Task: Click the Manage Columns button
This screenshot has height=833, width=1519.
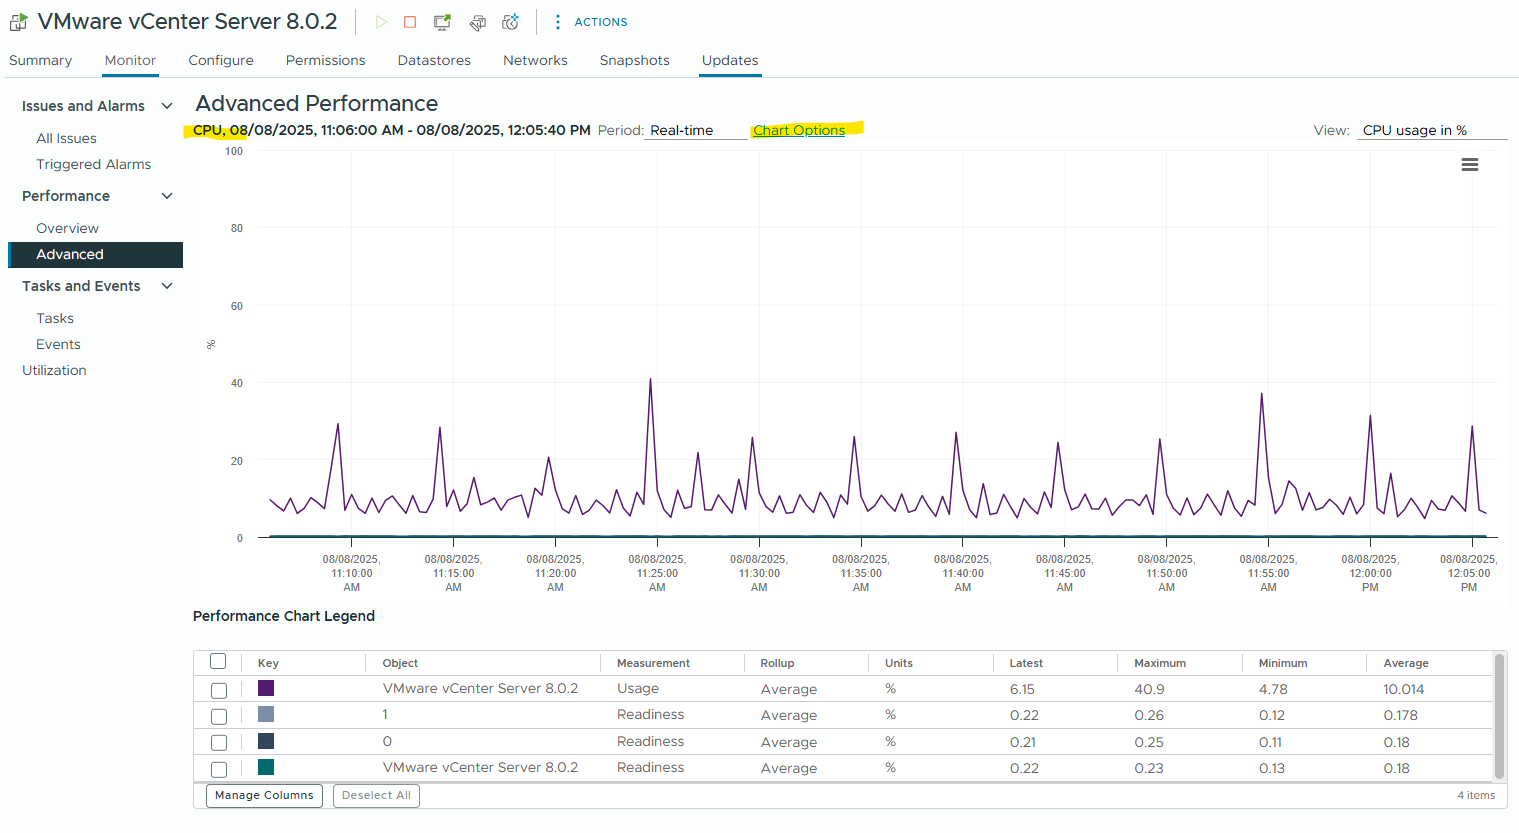Action: pos(264,796)
